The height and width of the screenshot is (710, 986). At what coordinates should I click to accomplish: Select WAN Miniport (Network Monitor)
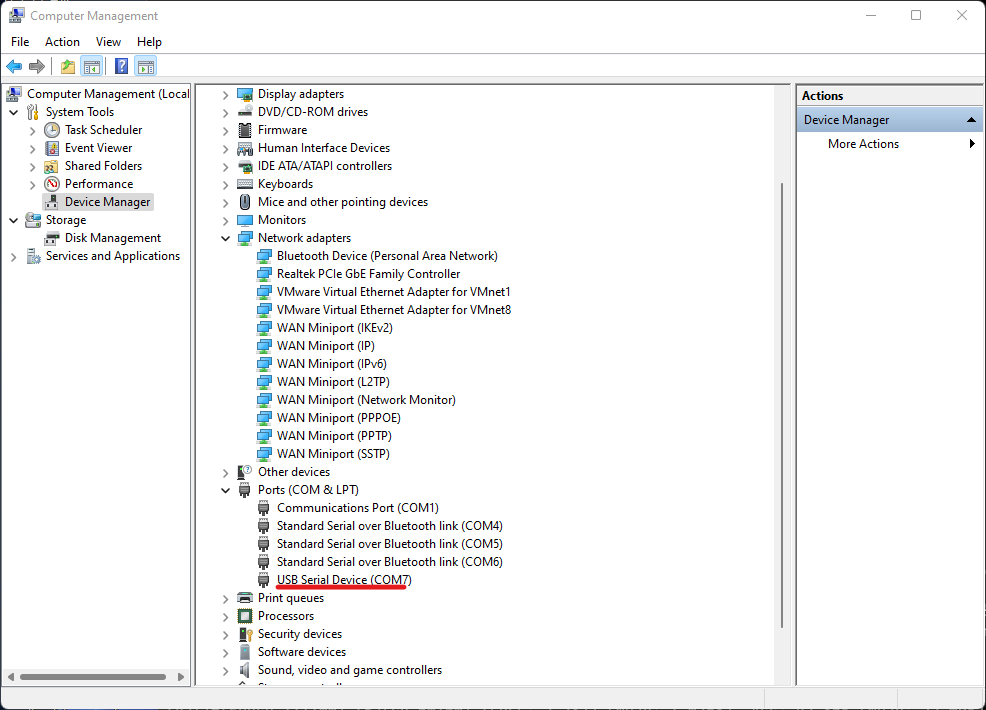point(367,400)
